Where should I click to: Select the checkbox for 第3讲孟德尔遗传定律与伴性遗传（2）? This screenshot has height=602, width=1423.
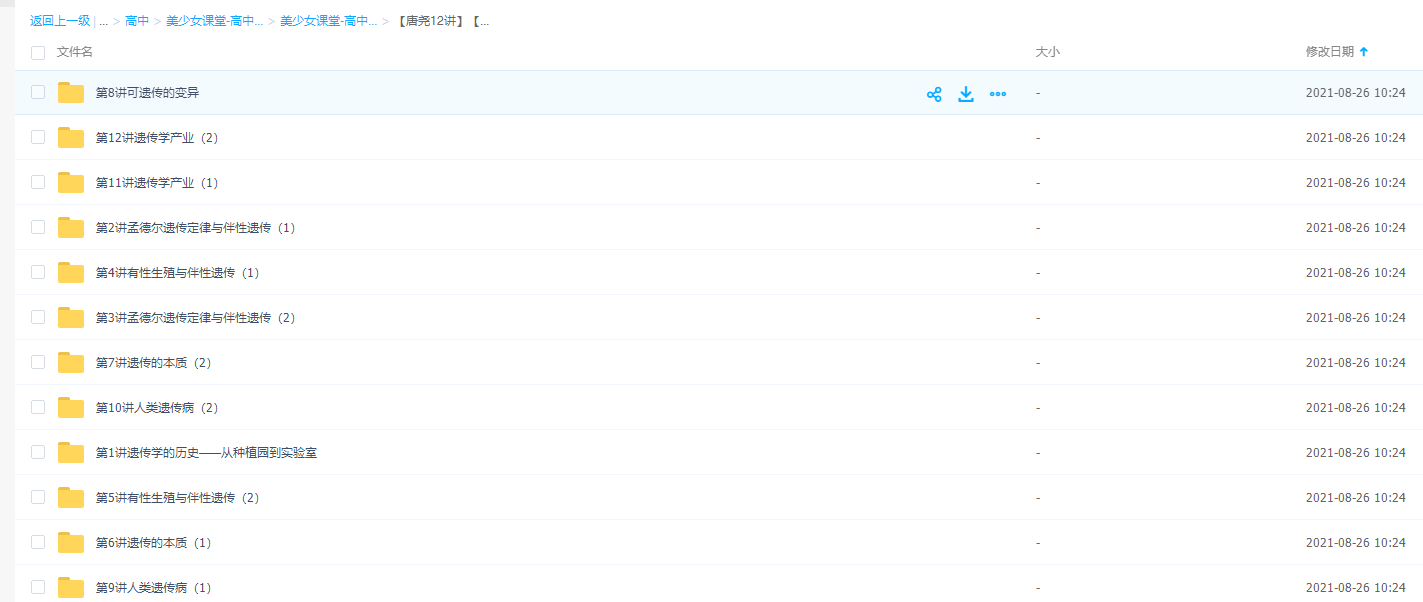[x=38, y=317]
